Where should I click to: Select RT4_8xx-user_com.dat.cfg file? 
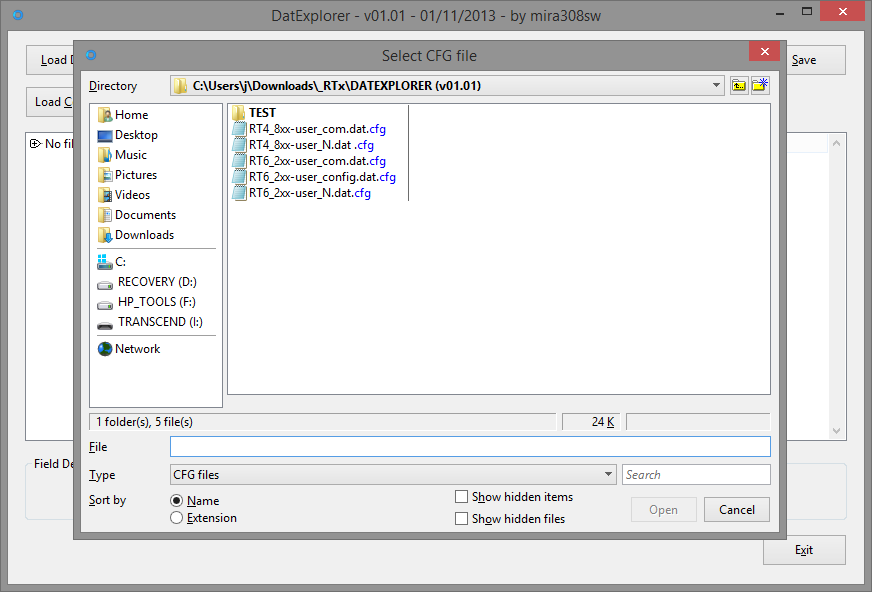point(317,129)
